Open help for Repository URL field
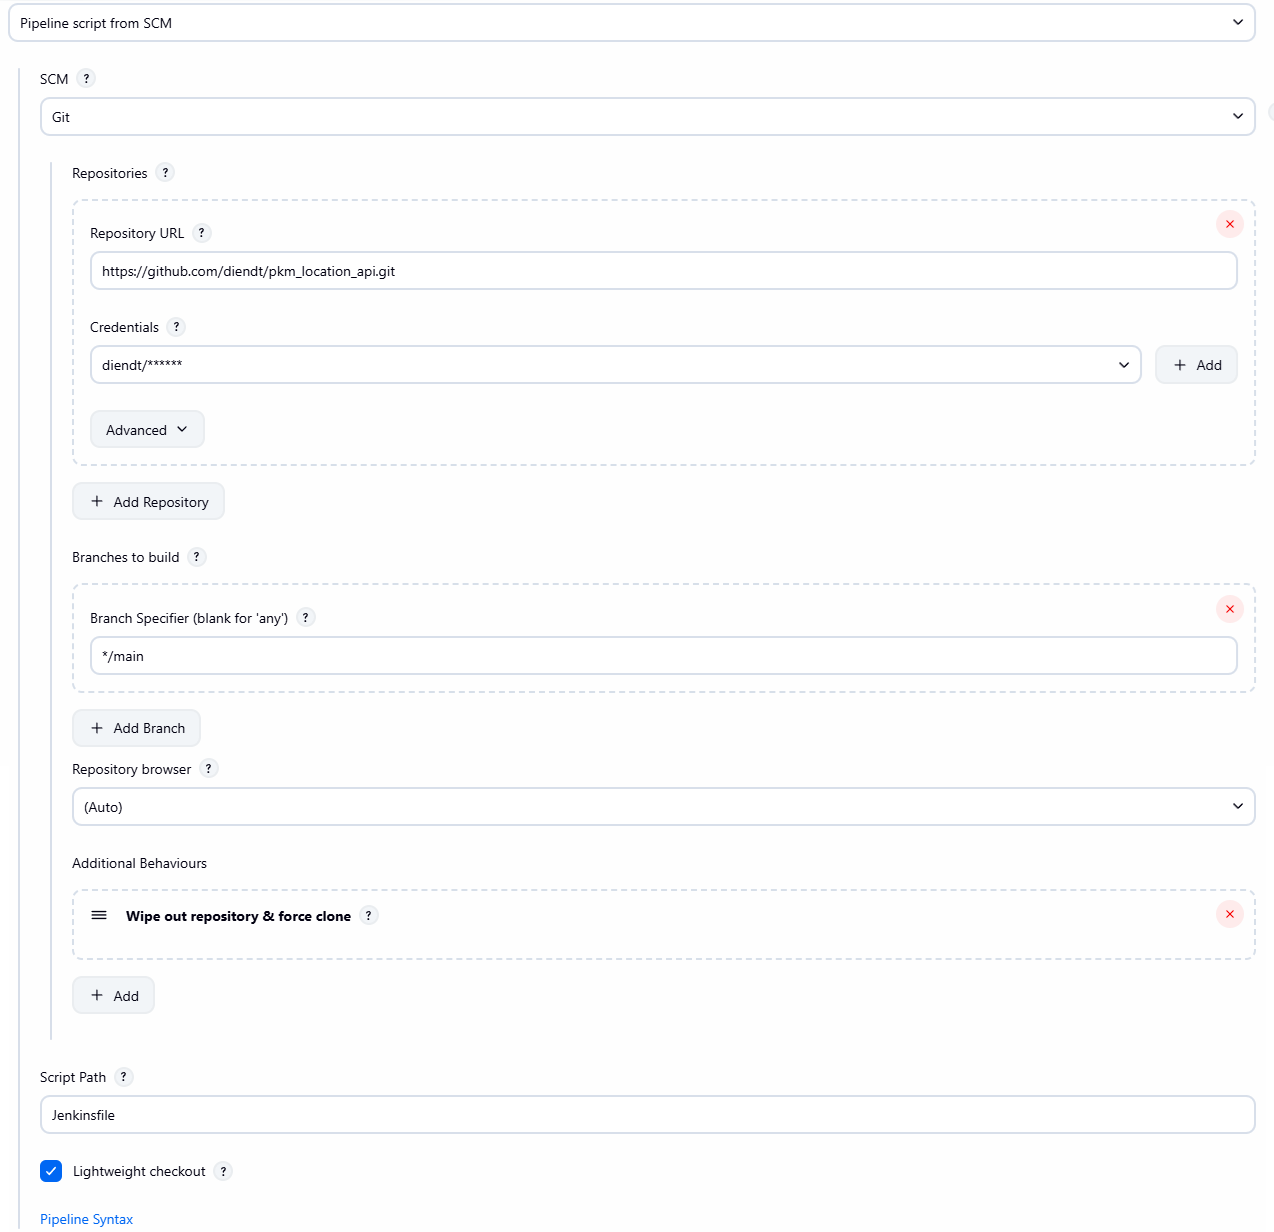Screen dimensions: 1274x1232 coord(201,233)
